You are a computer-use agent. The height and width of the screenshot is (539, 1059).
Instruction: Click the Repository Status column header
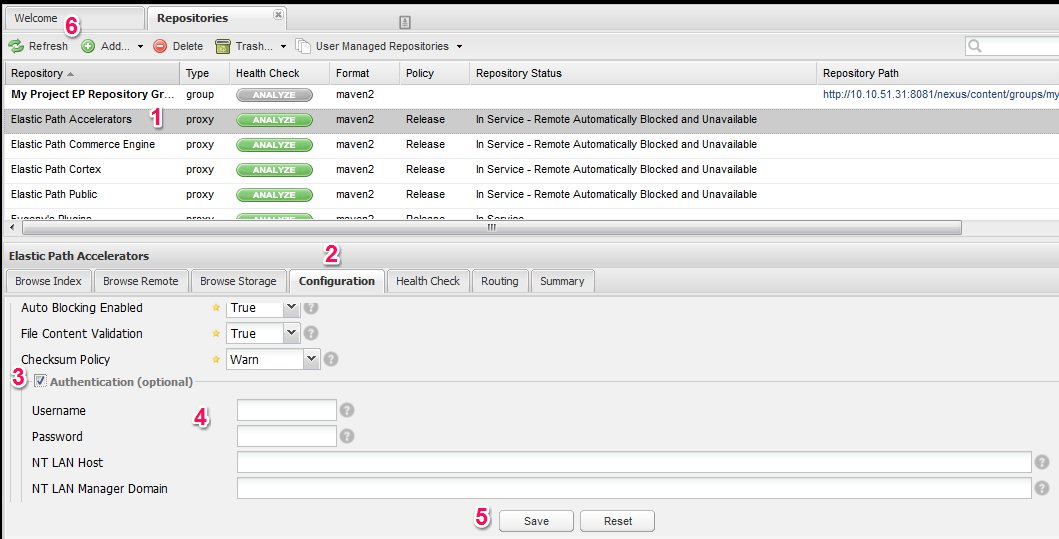[643, 73]
